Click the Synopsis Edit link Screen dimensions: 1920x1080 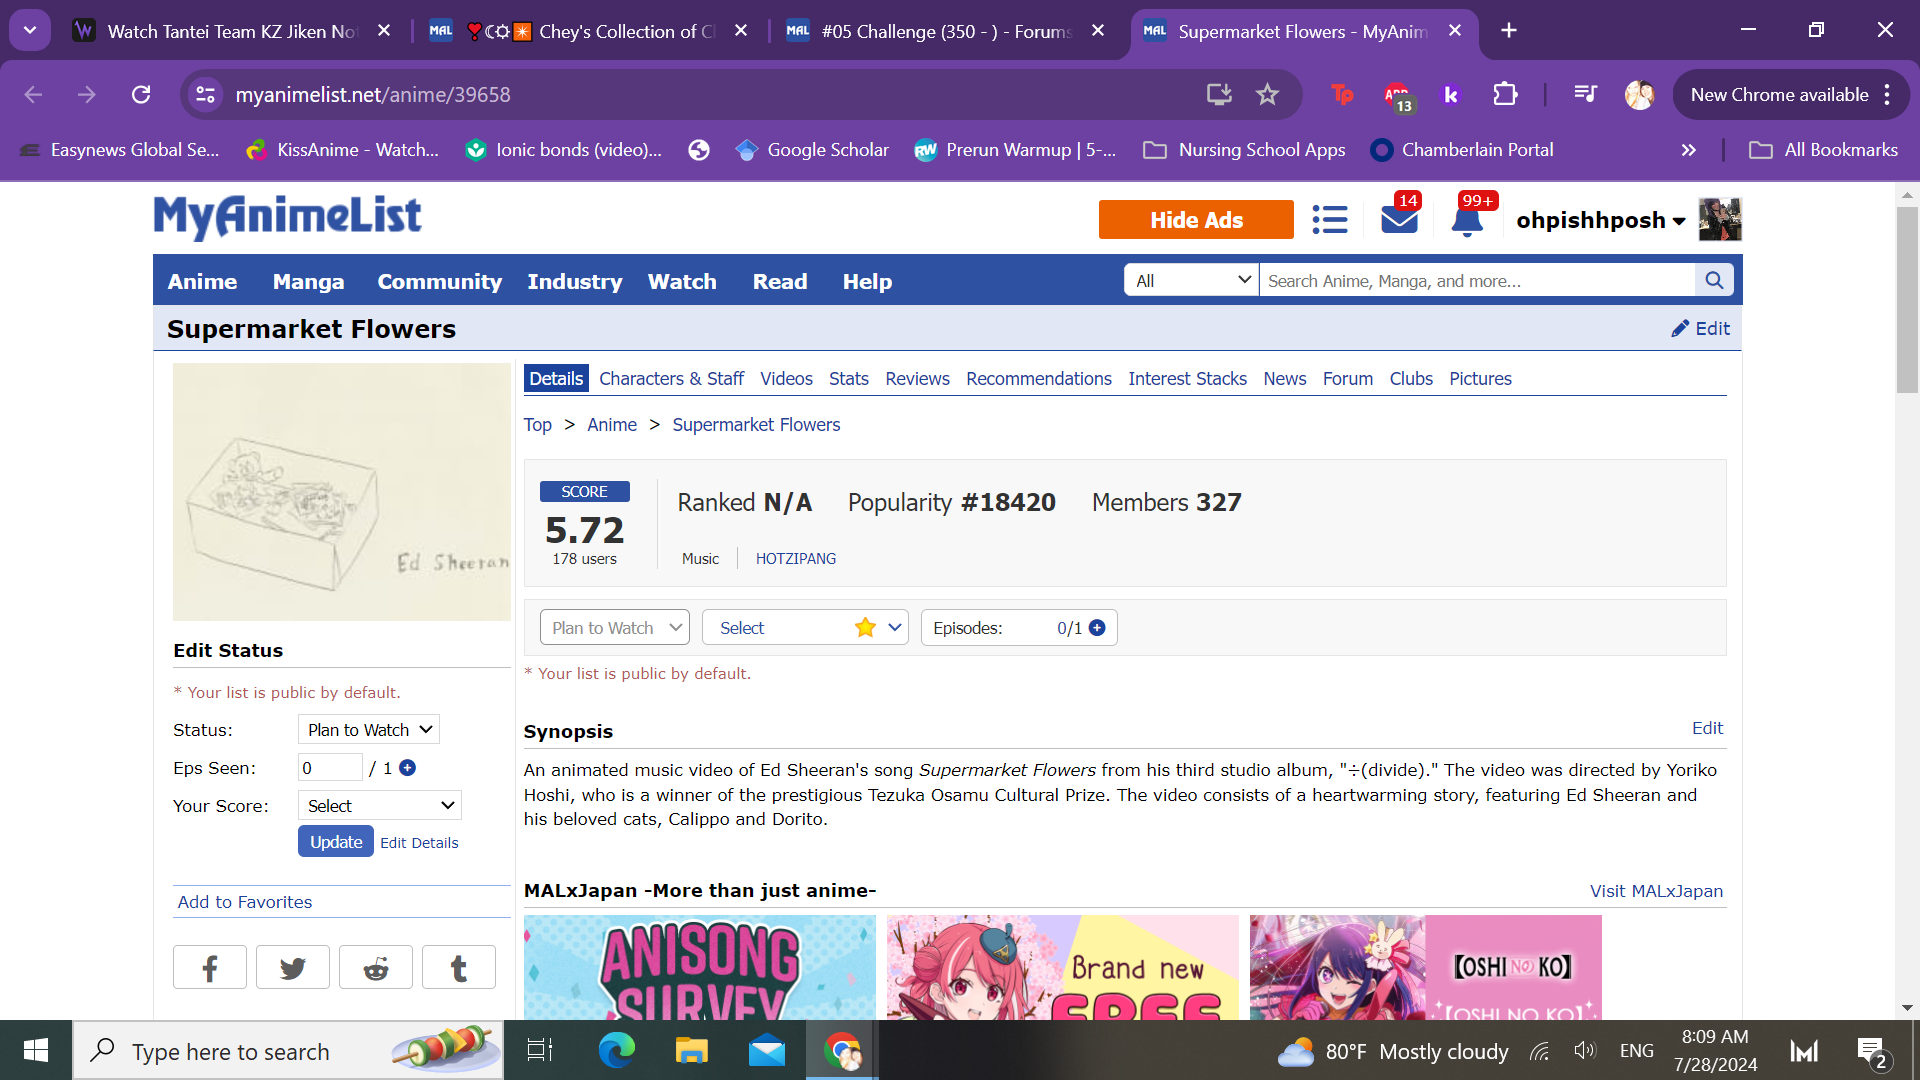(1707, 728)
